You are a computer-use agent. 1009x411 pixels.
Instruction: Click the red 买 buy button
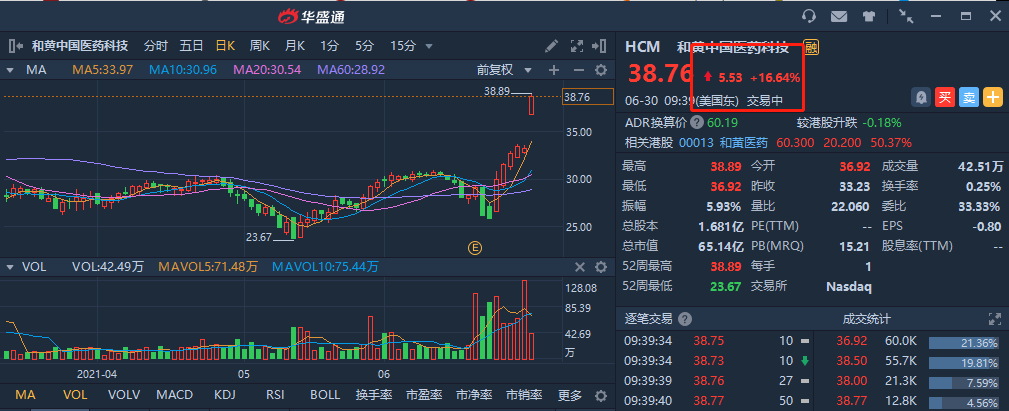(x=945, y=98)
